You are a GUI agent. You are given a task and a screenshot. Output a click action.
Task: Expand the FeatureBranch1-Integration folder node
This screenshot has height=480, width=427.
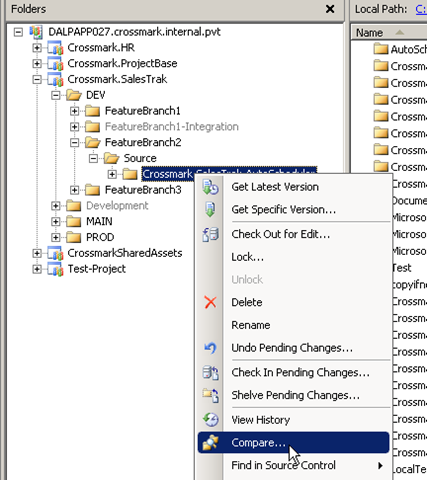click(74, 127)
